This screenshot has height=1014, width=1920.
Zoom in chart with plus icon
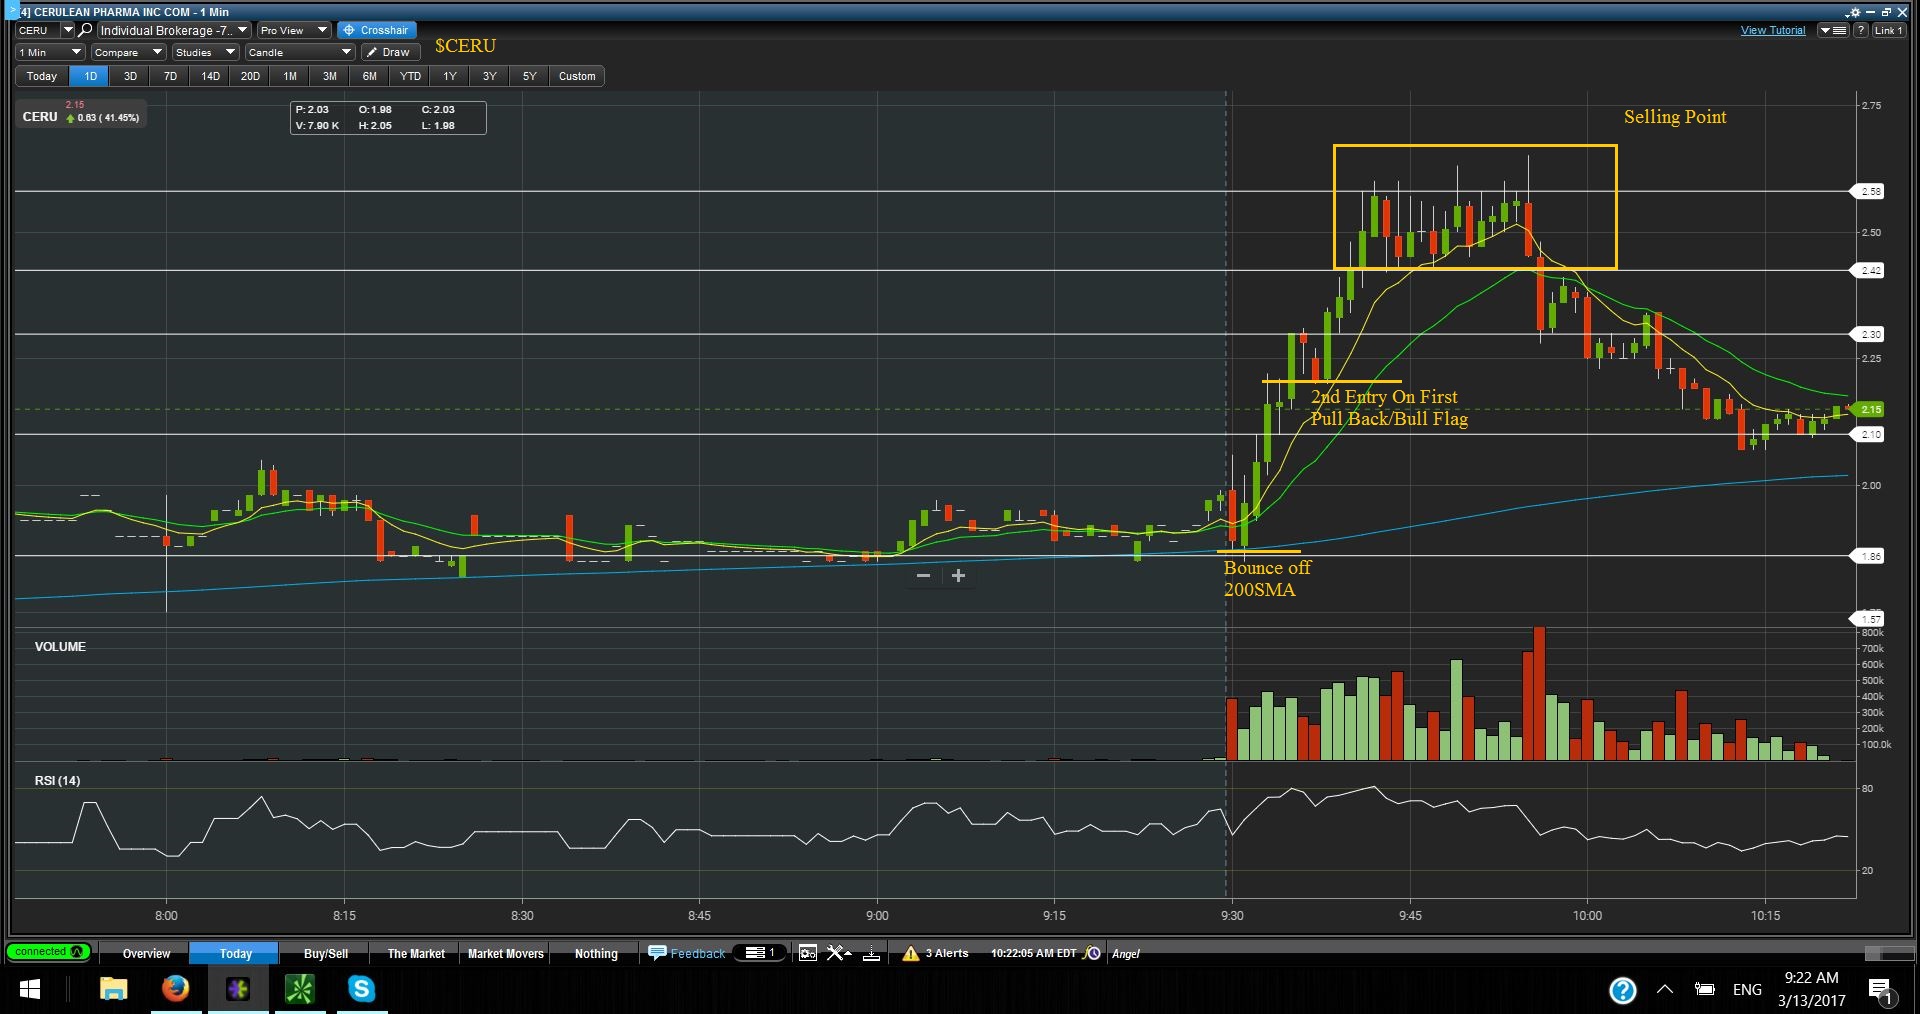[958, 575]
